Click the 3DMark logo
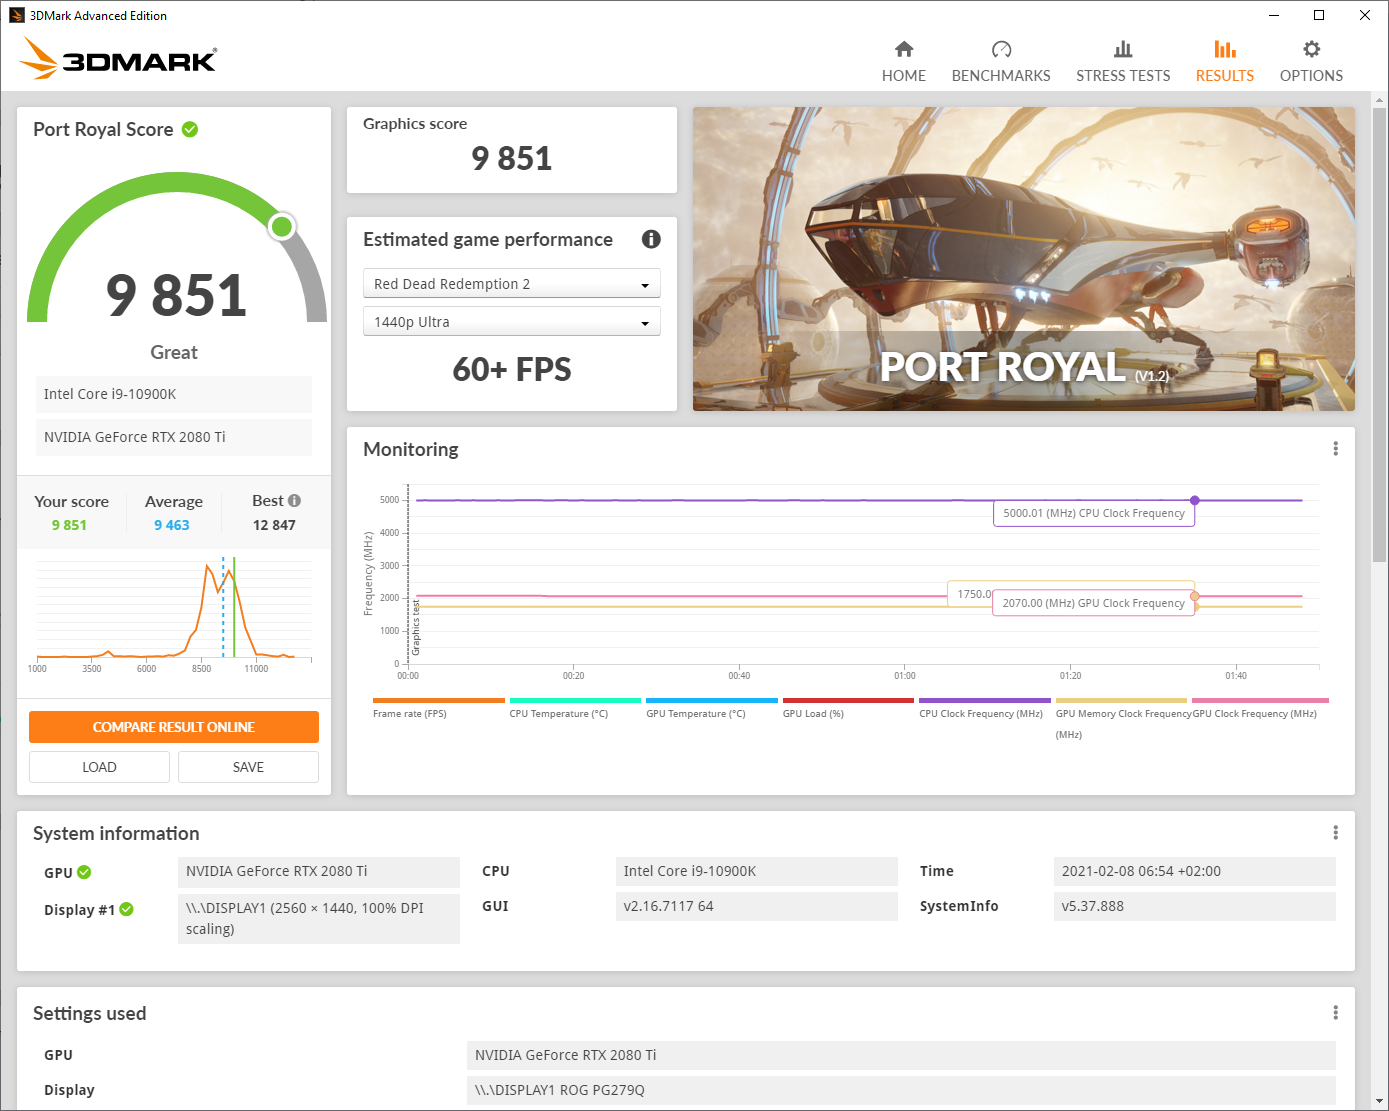The width and height of the screenshot is (1389, 1111). [x=118, y=58]
